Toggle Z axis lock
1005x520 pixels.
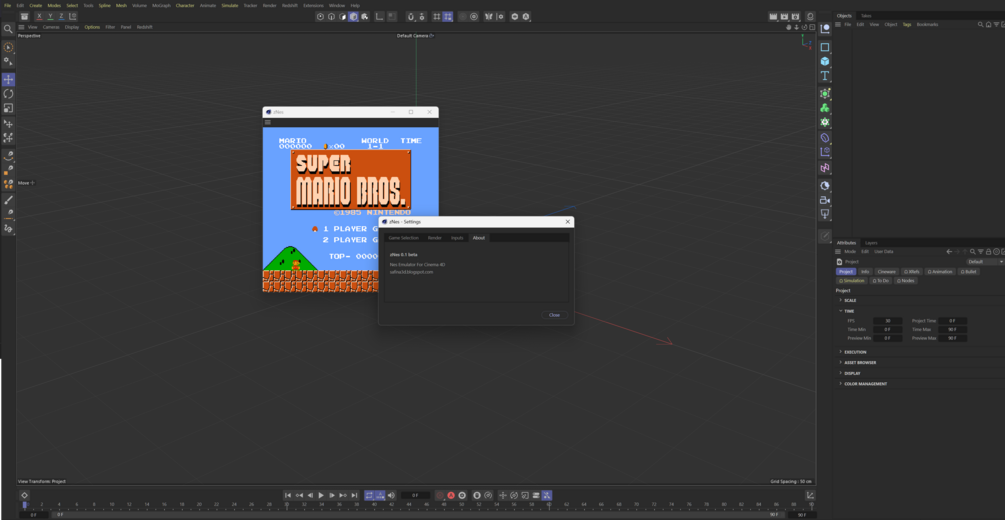pyautogui.click(x=62, y=17)
